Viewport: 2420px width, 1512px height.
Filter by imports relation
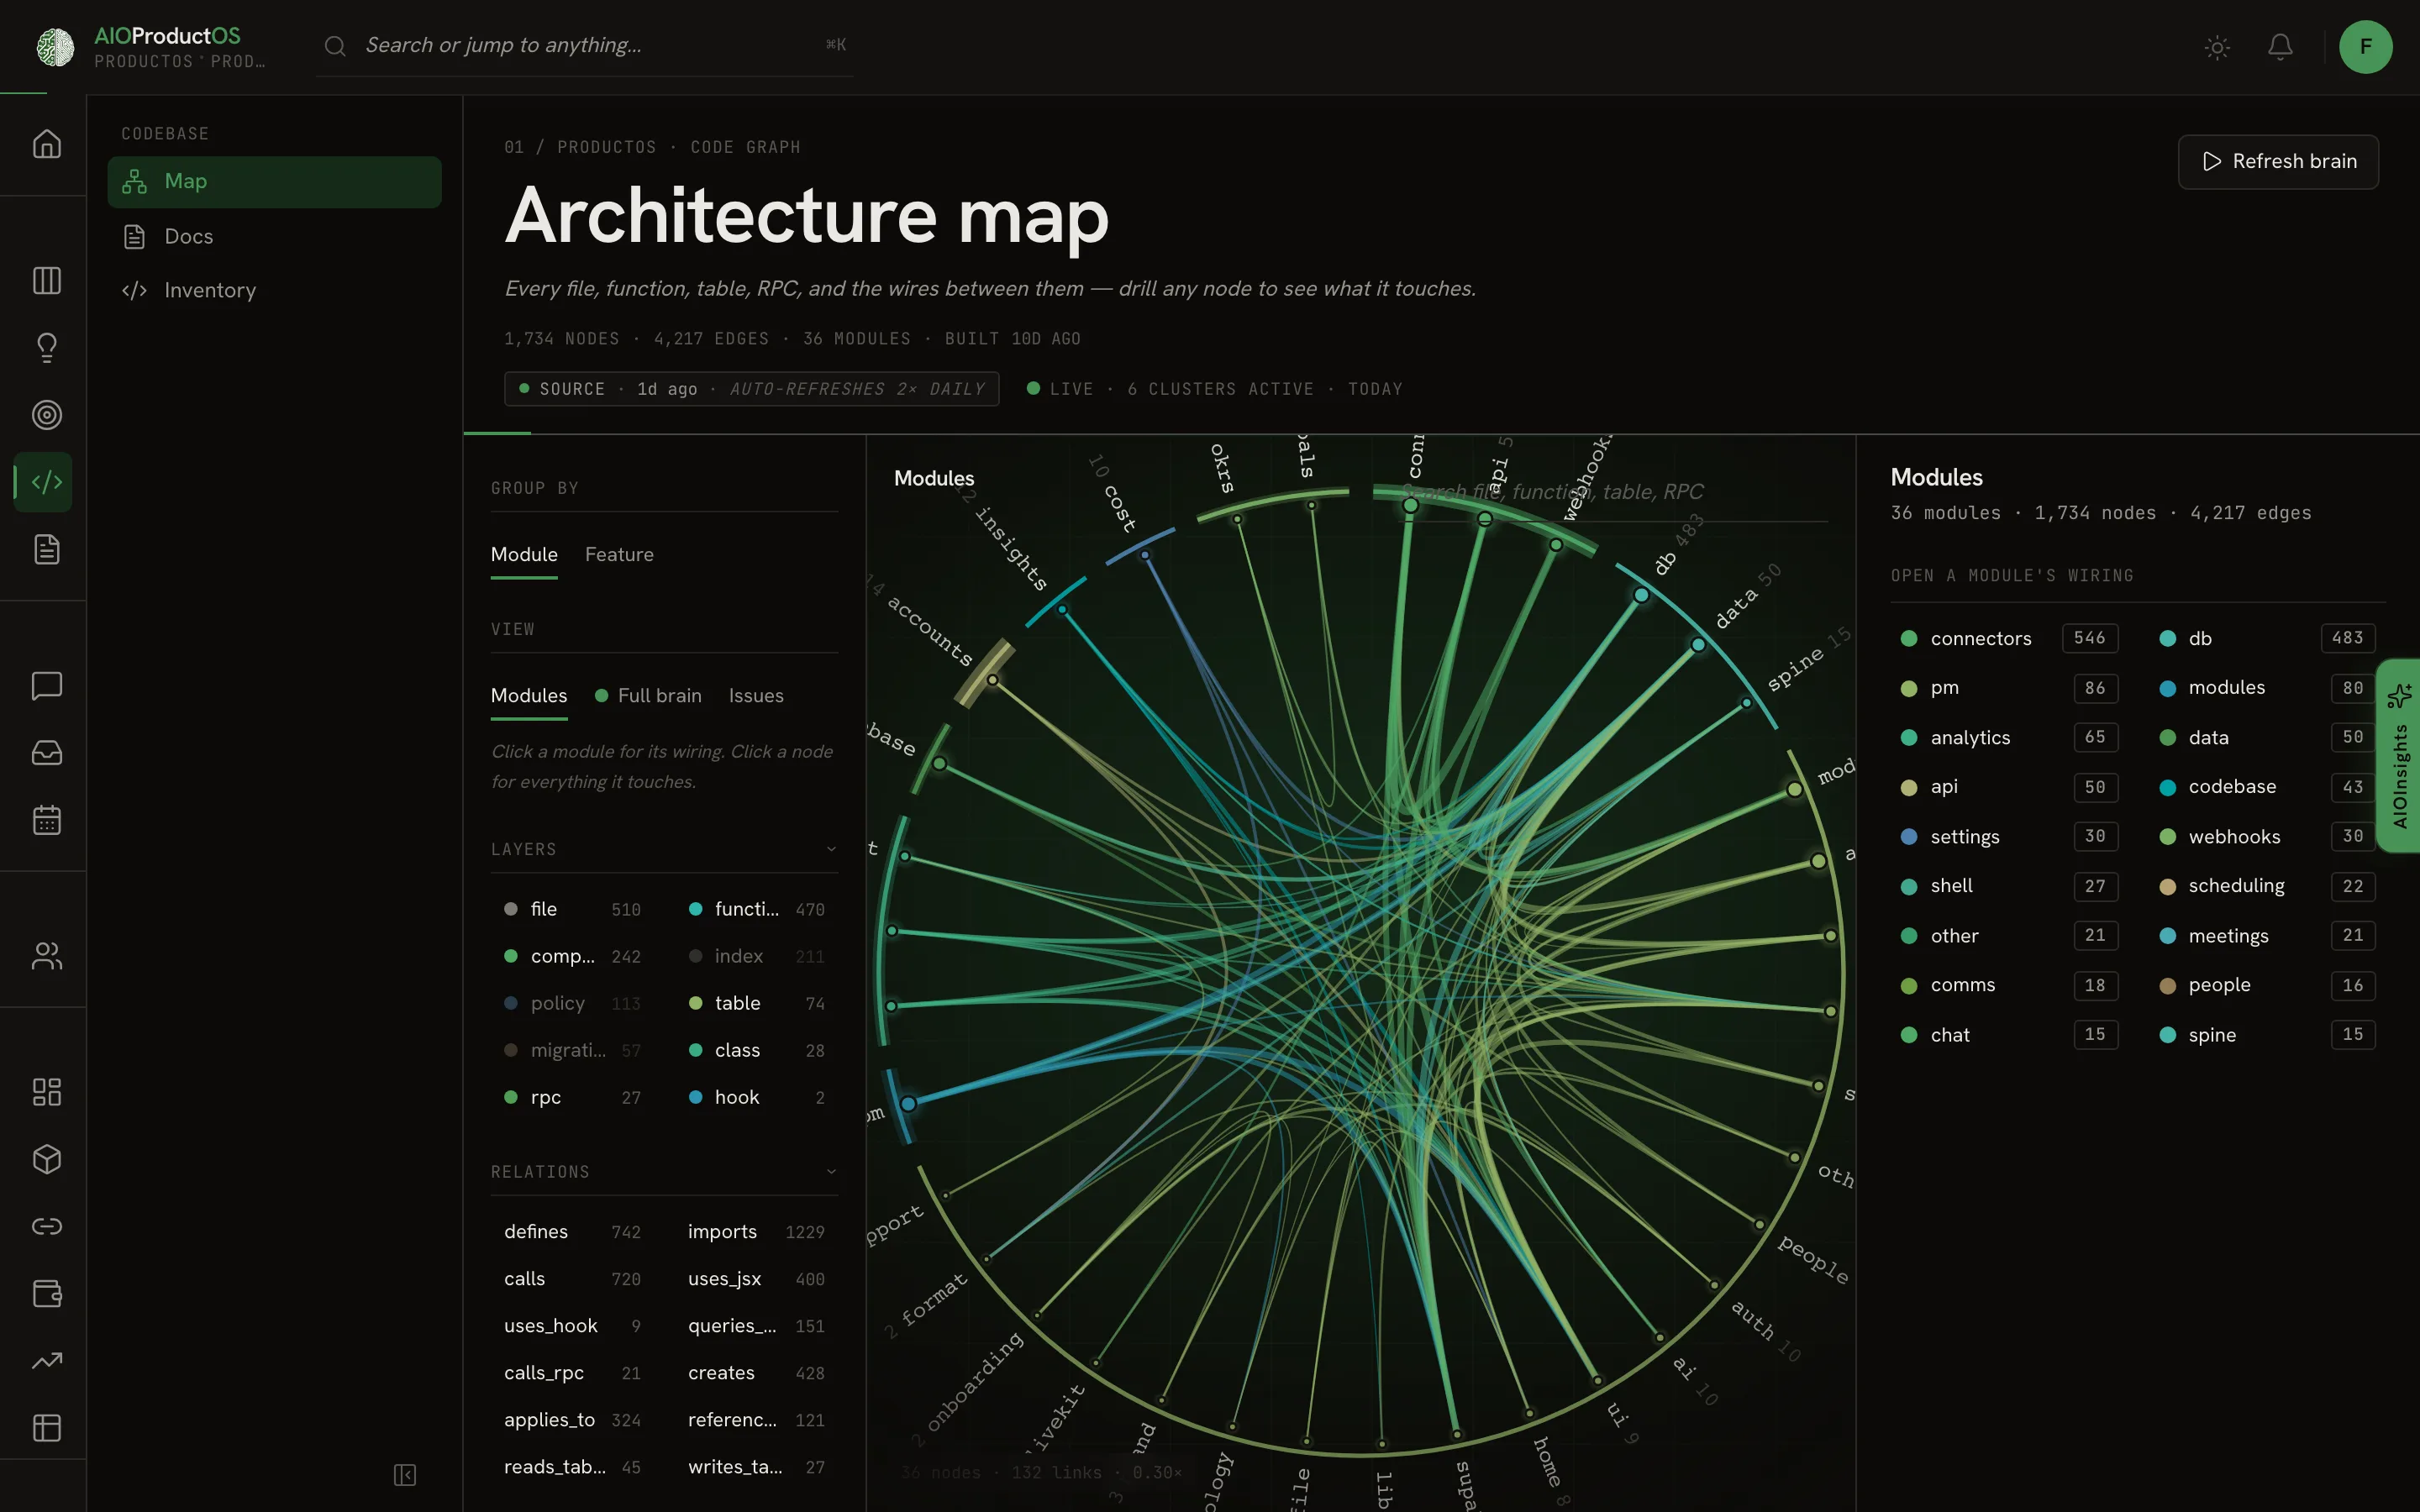[757, 1232]
